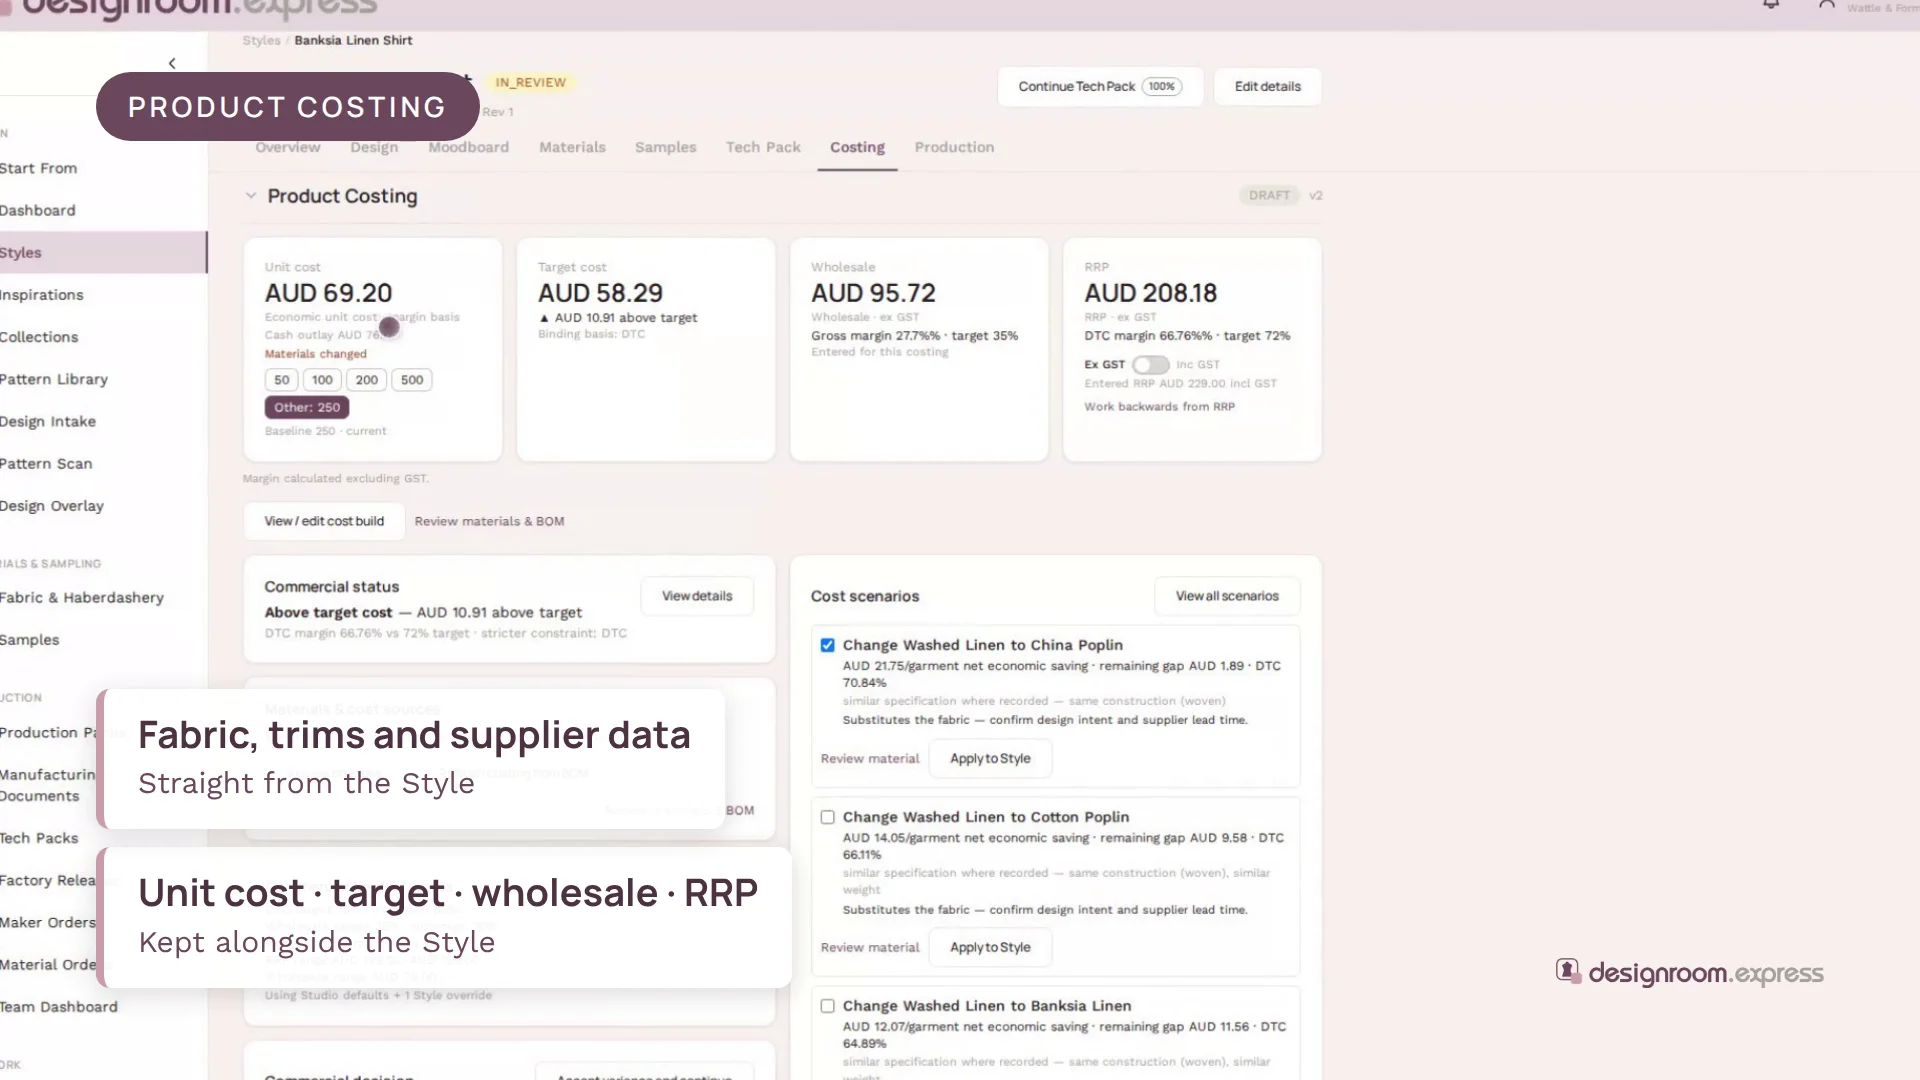
Task: Switch to the Overview tab
Action: [x=288, y=147]
